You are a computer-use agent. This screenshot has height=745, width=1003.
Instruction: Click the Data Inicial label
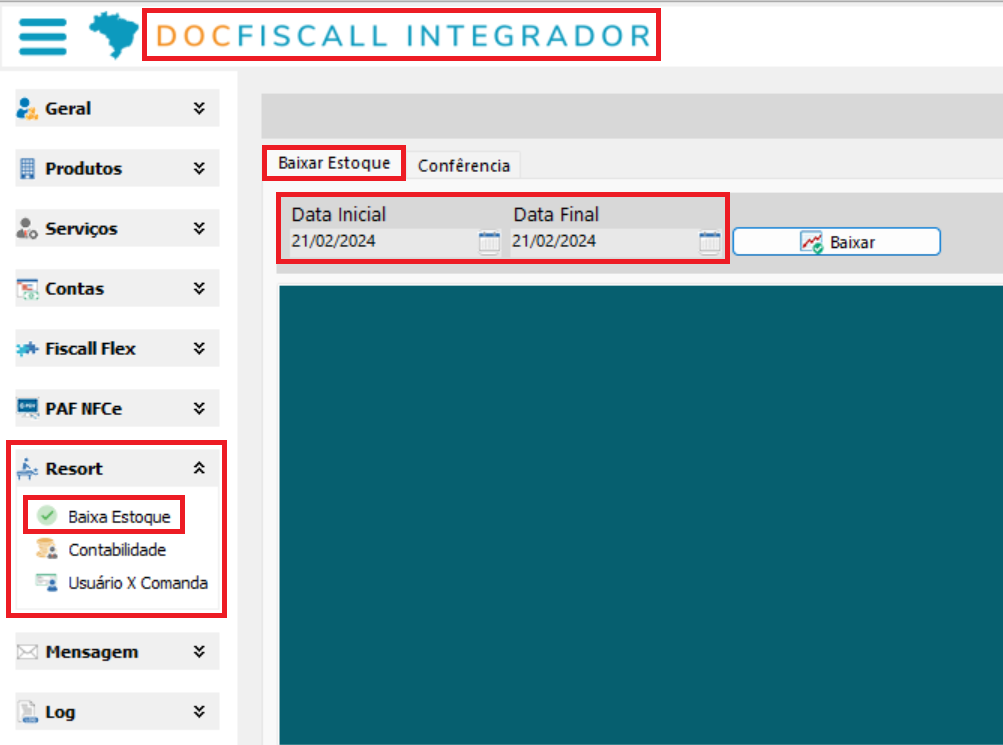click(338, 215)
